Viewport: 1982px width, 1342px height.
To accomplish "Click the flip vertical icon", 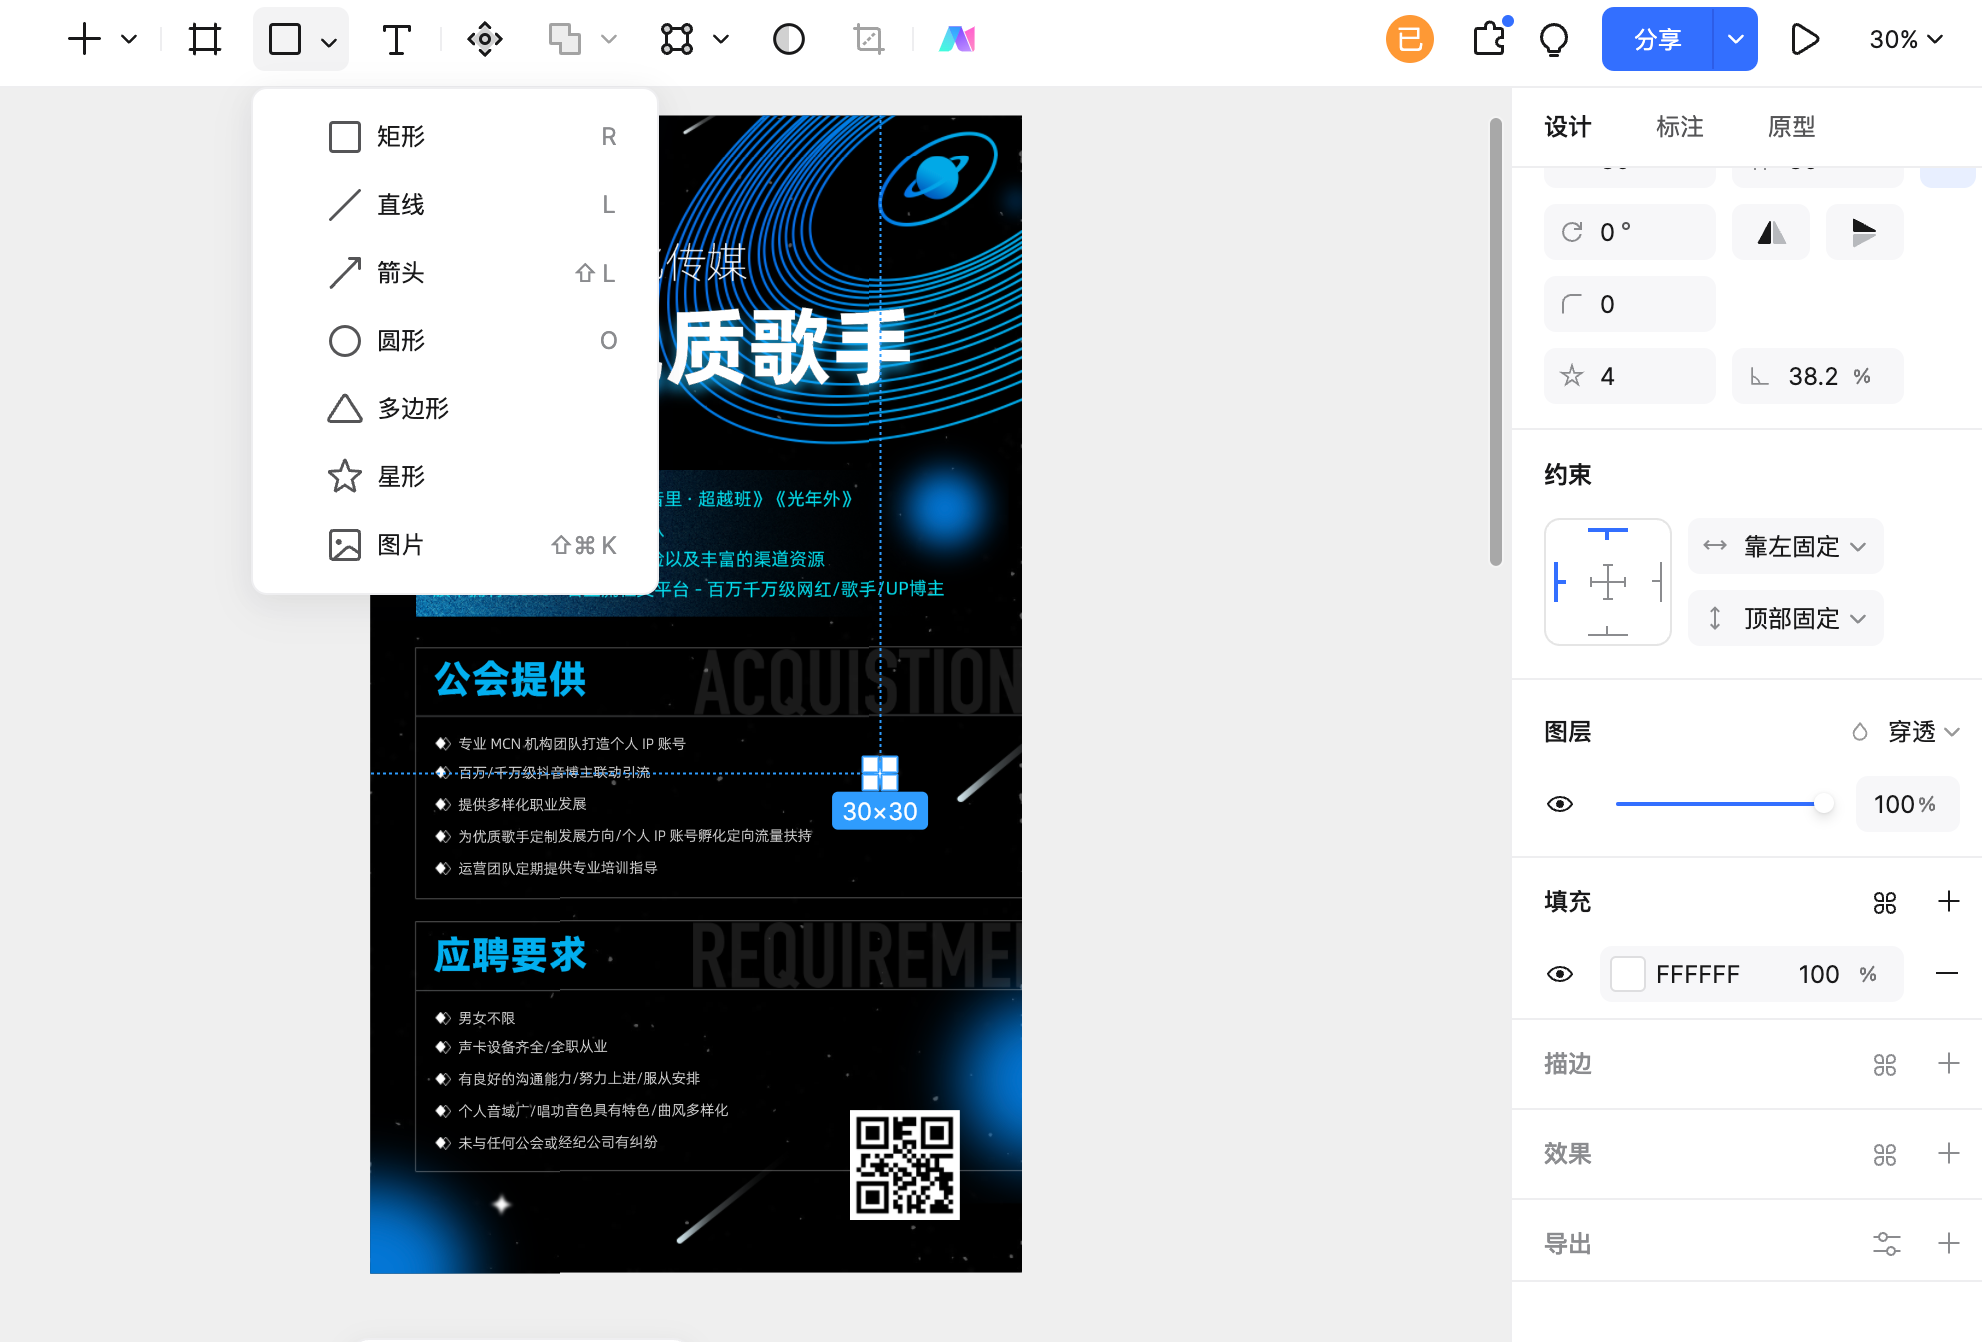I will 1864,232.
